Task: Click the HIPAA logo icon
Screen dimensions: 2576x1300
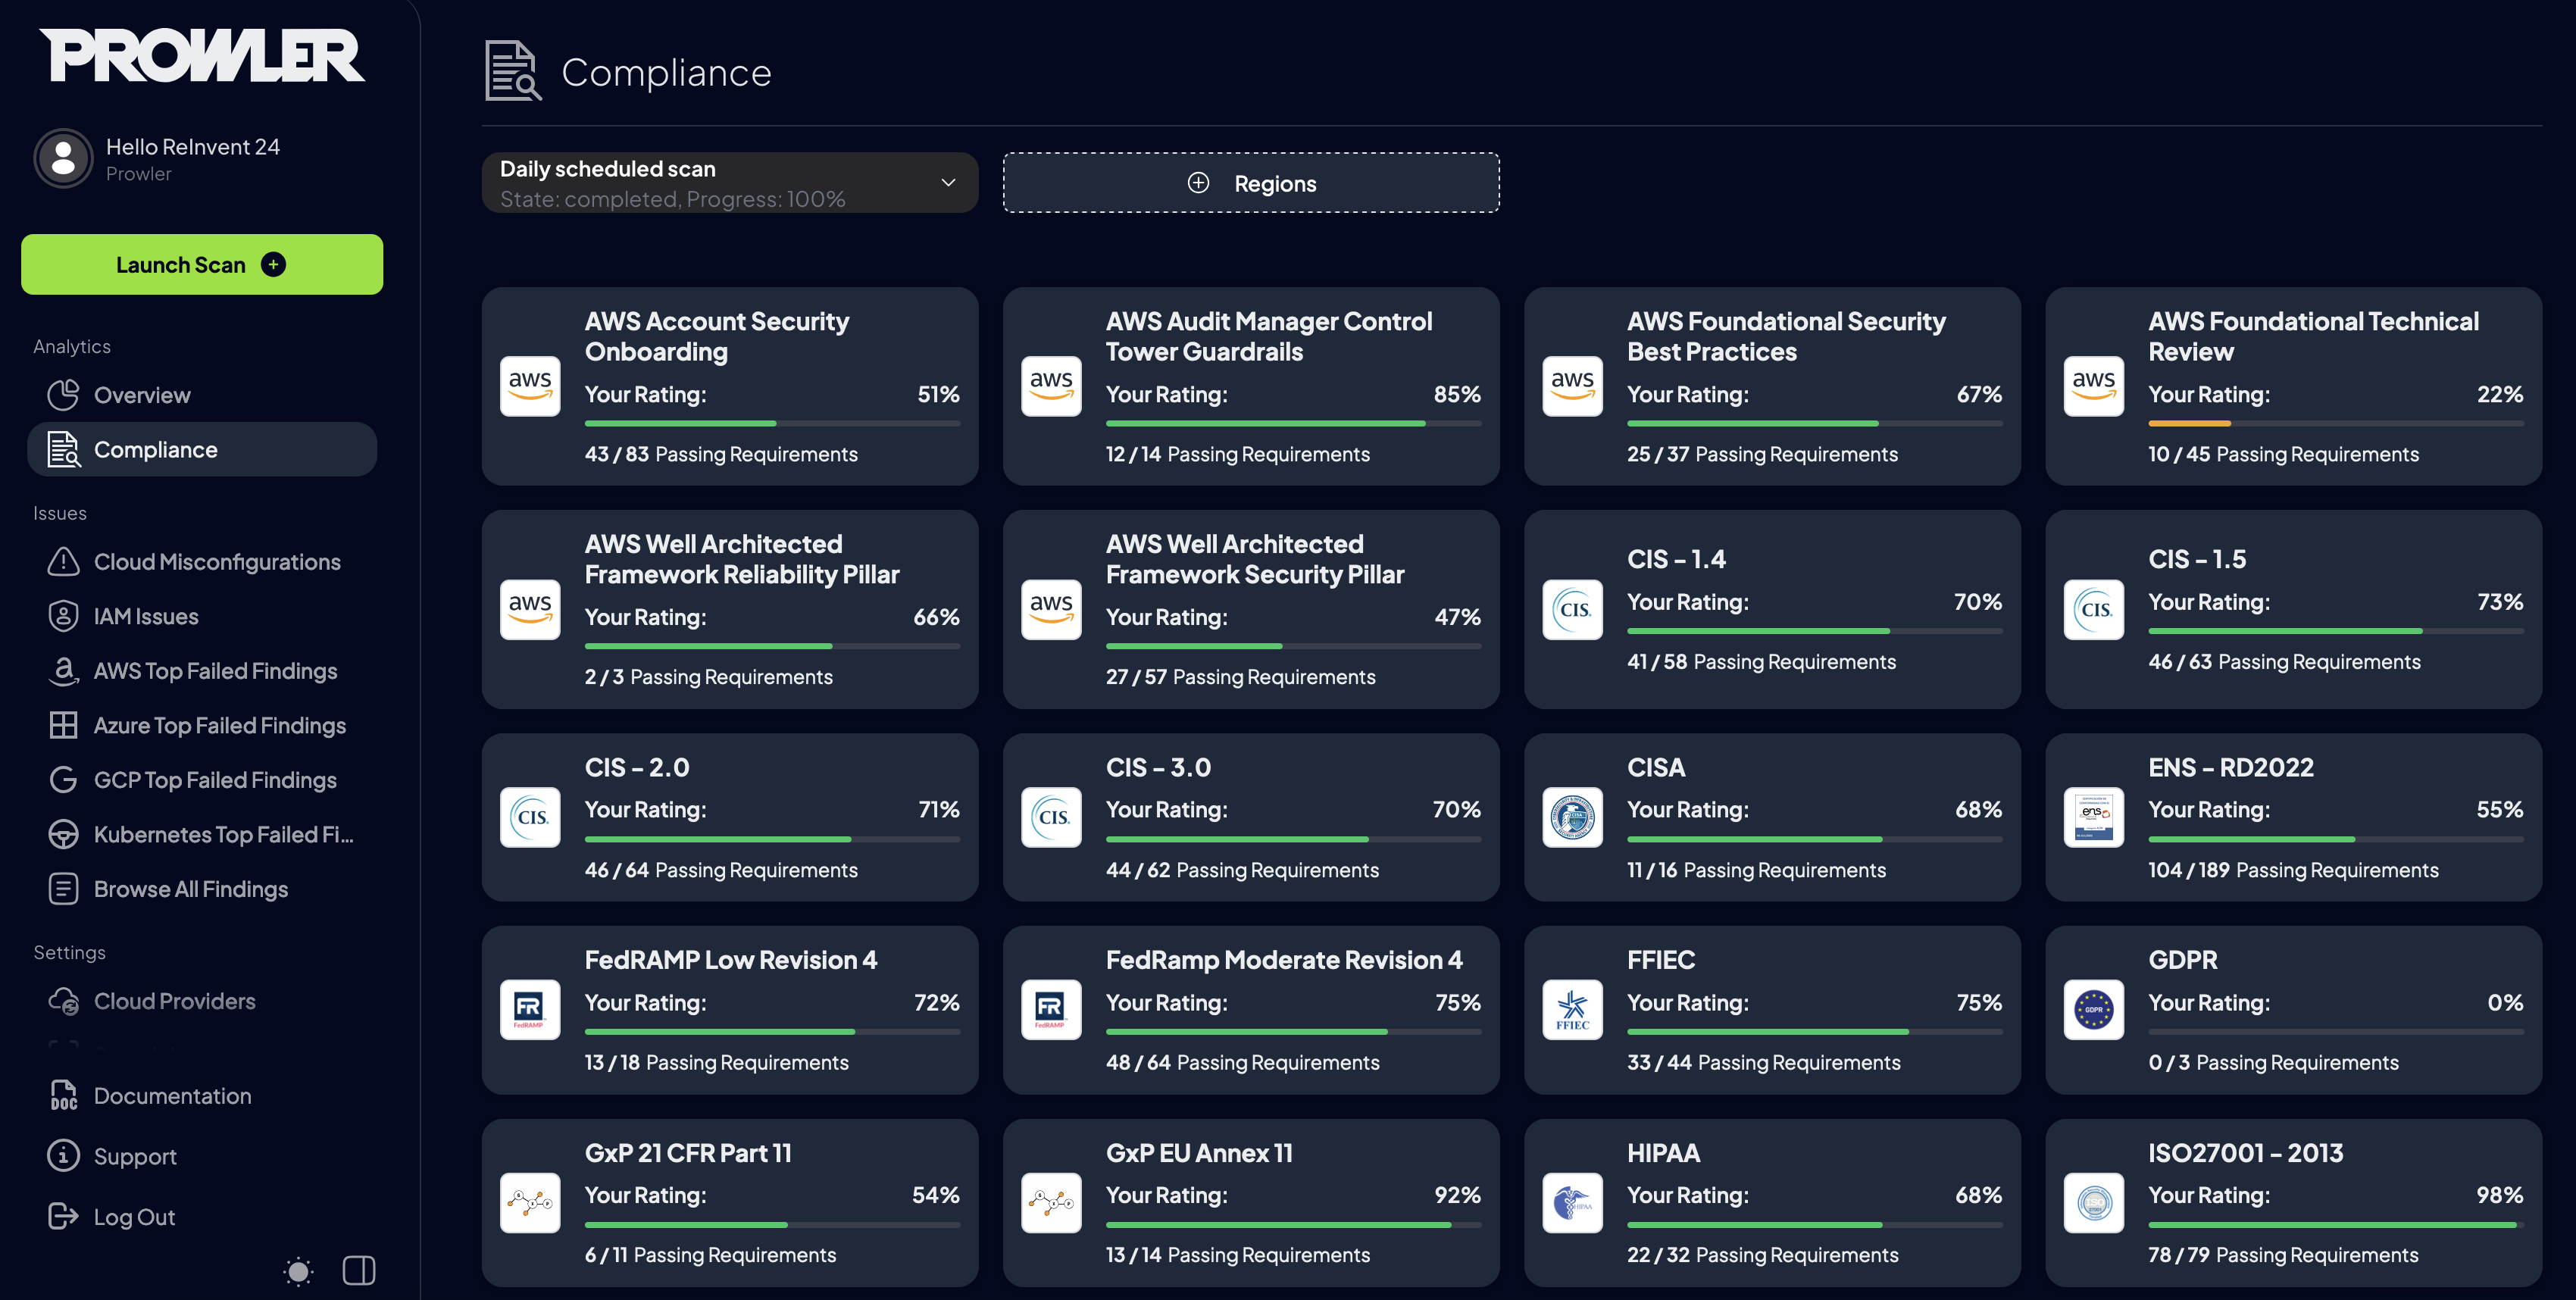Action: 1572,1203
